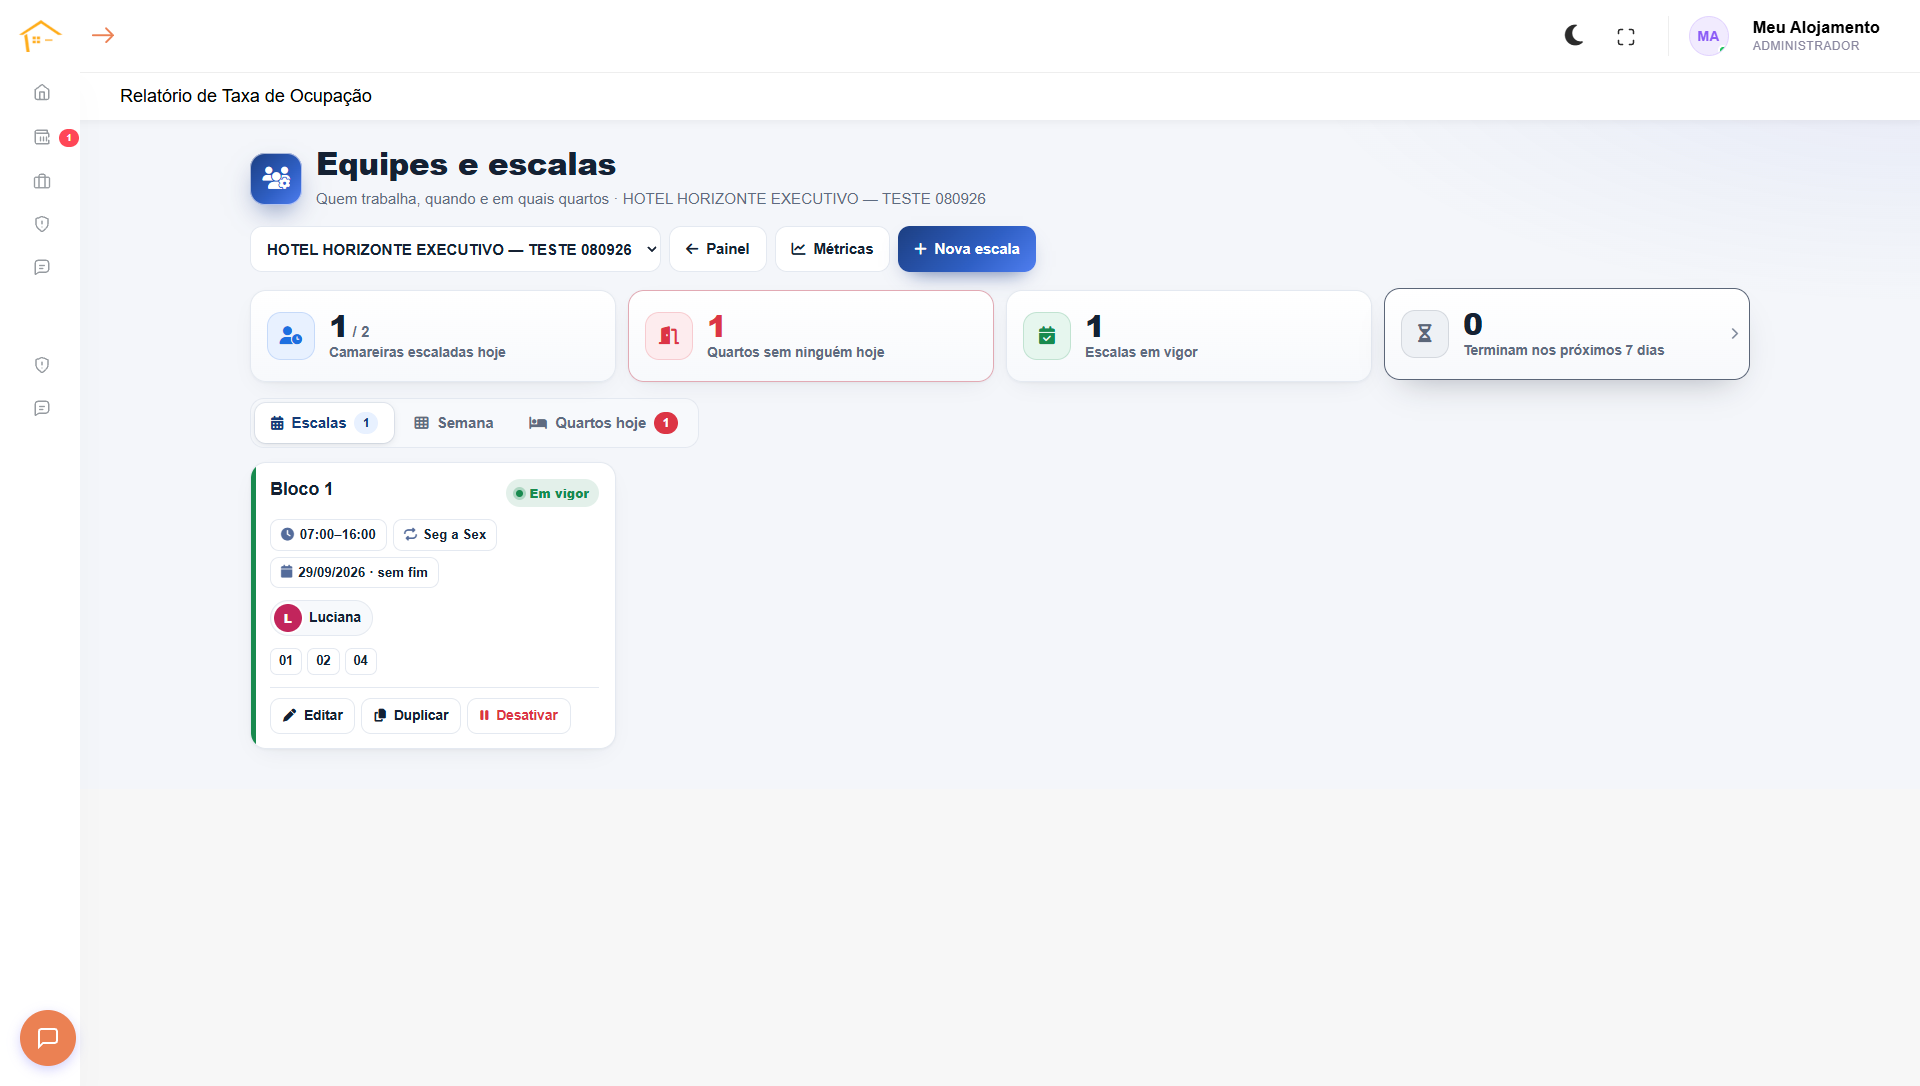This screenshot has height=1086, width=1920.
Task: Enter fullscreen mode via the brackets icon
Action: pyautogui.click(x=1626, y=37)
